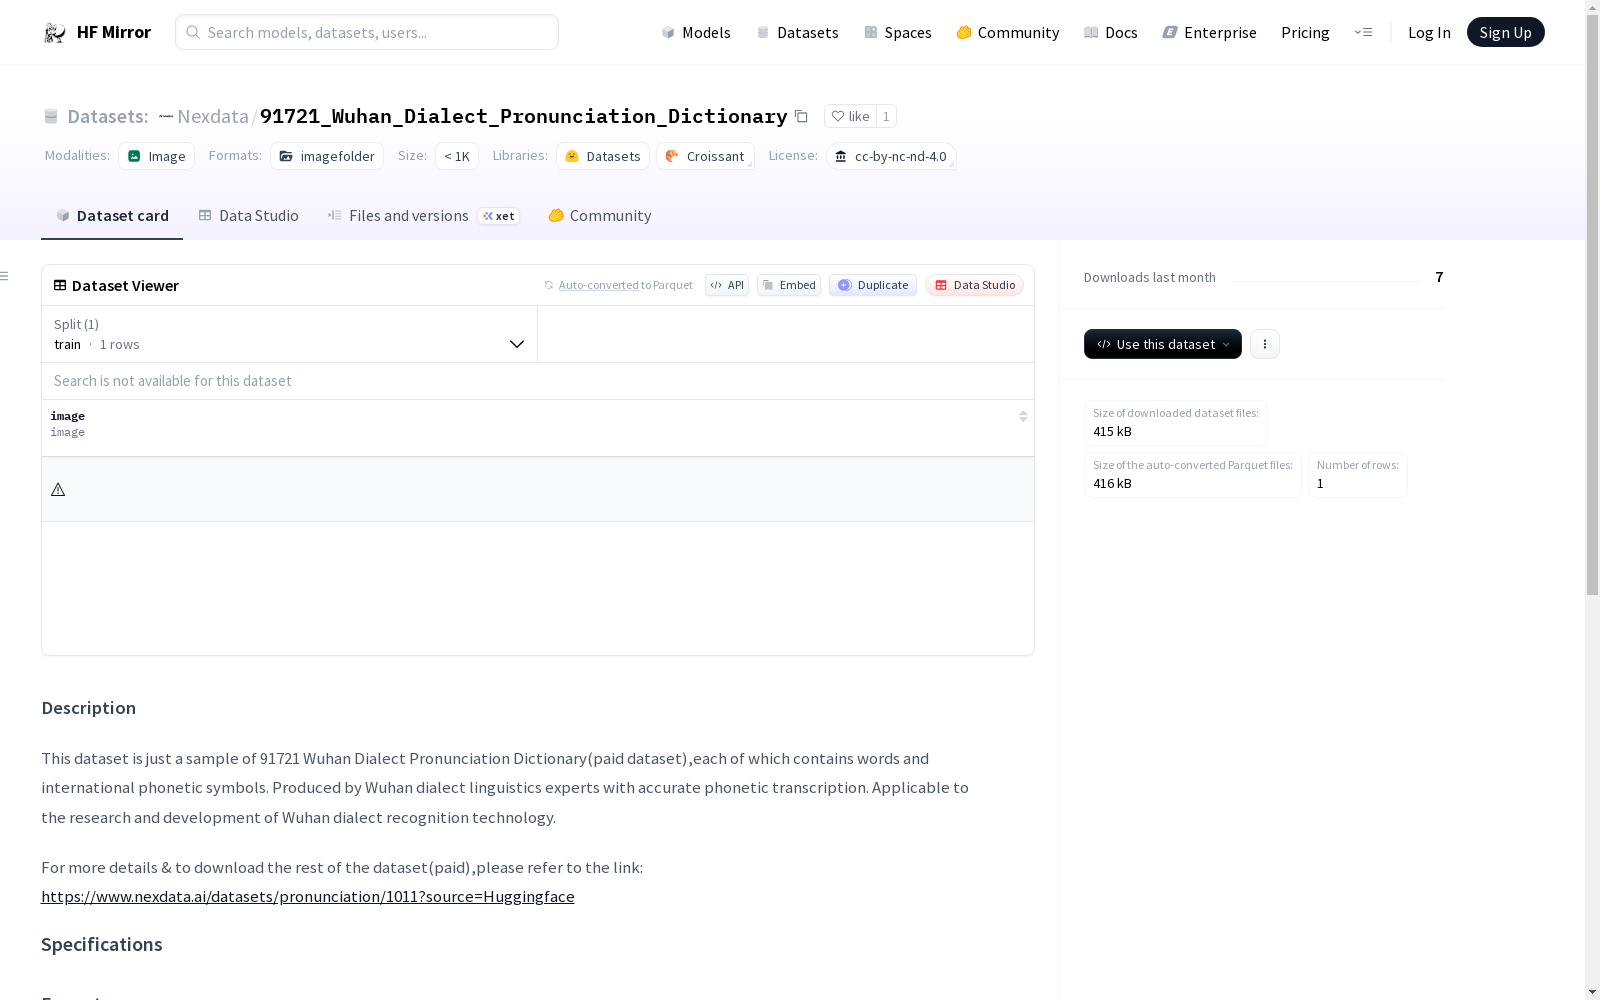Click the Embed button
Screen dimensions: 1600x1000
coord(789,285)
